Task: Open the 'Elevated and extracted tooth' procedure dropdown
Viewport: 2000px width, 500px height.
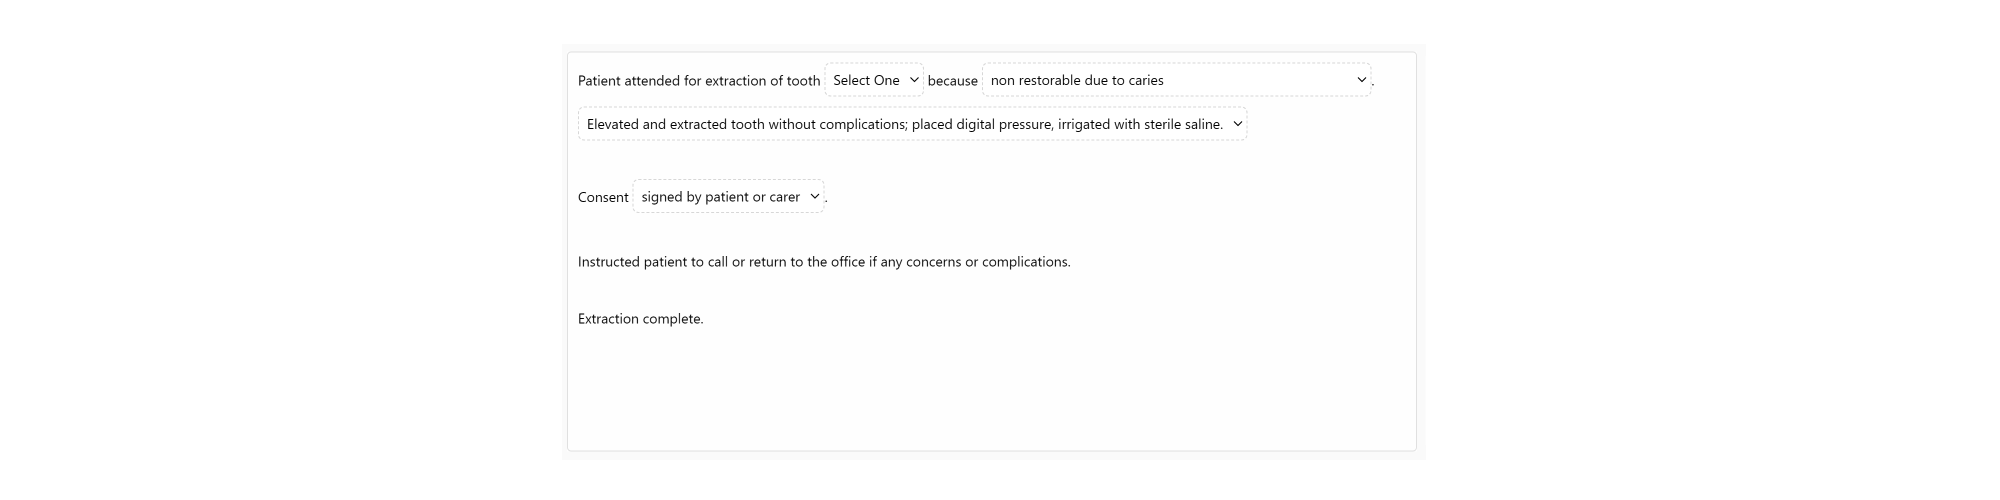Action: 904,124
